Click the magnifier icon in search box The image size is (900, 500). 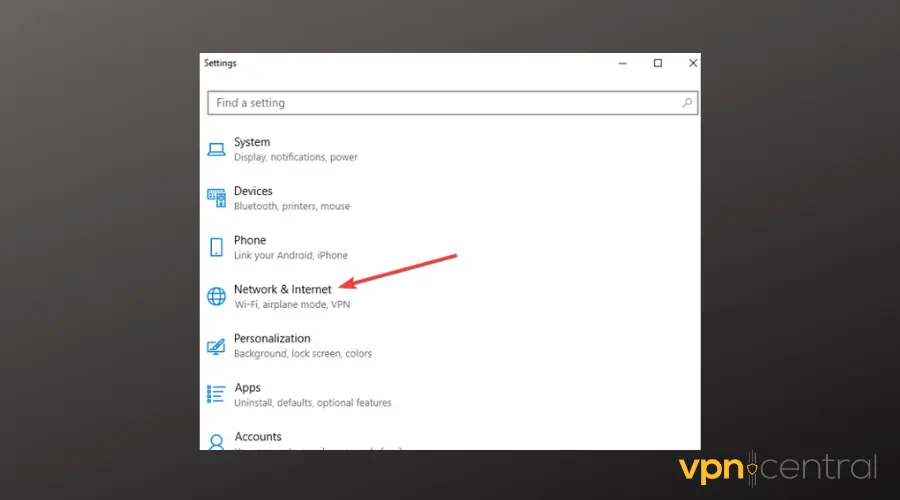point(687,103)
